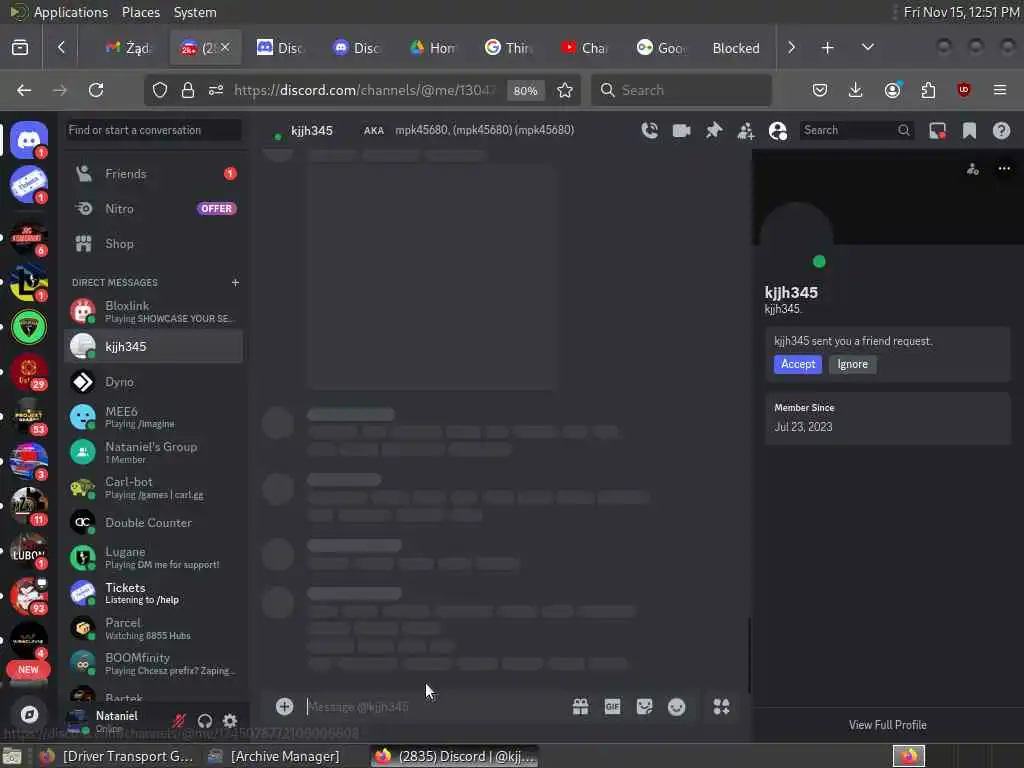Screen dimensions: 1024x768
Task: Open the apps launcher in the message bar
Action: click(722, 707)
